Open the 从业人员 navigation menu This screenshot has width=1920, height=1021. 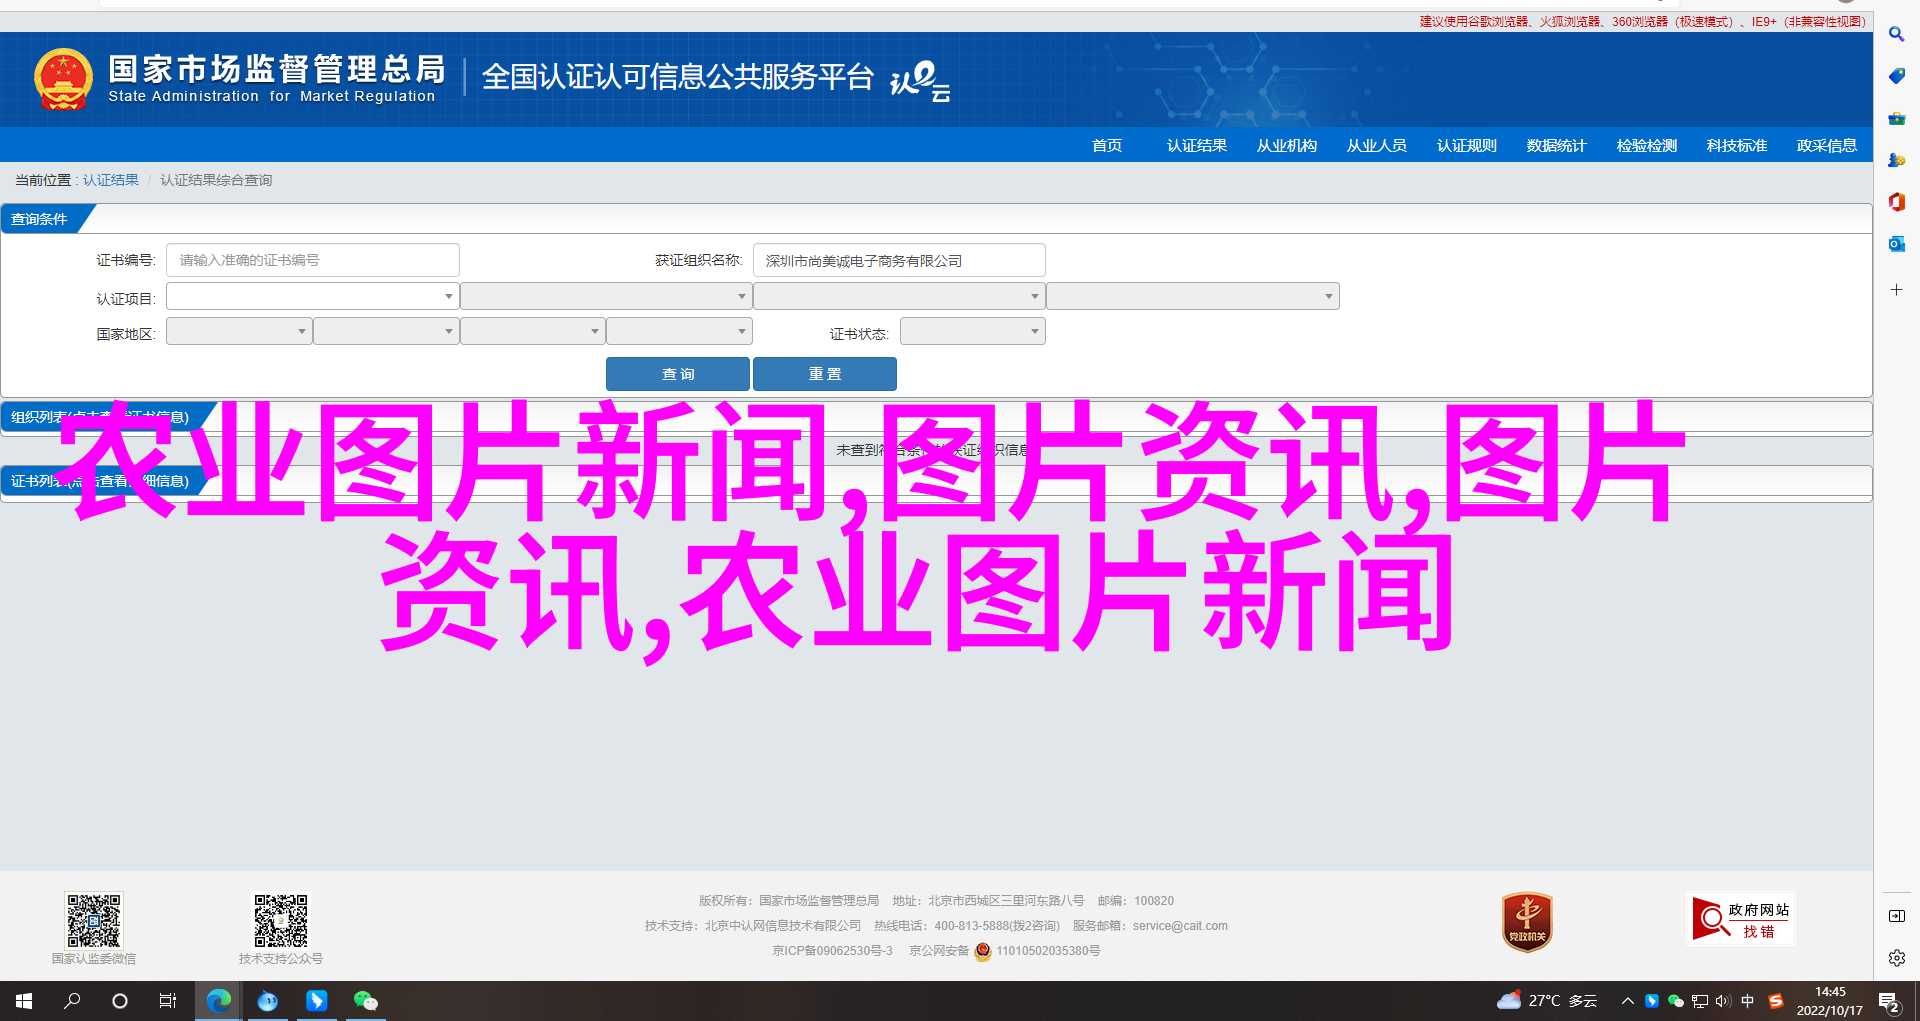pyautogui.click(x=1377, y=146)
